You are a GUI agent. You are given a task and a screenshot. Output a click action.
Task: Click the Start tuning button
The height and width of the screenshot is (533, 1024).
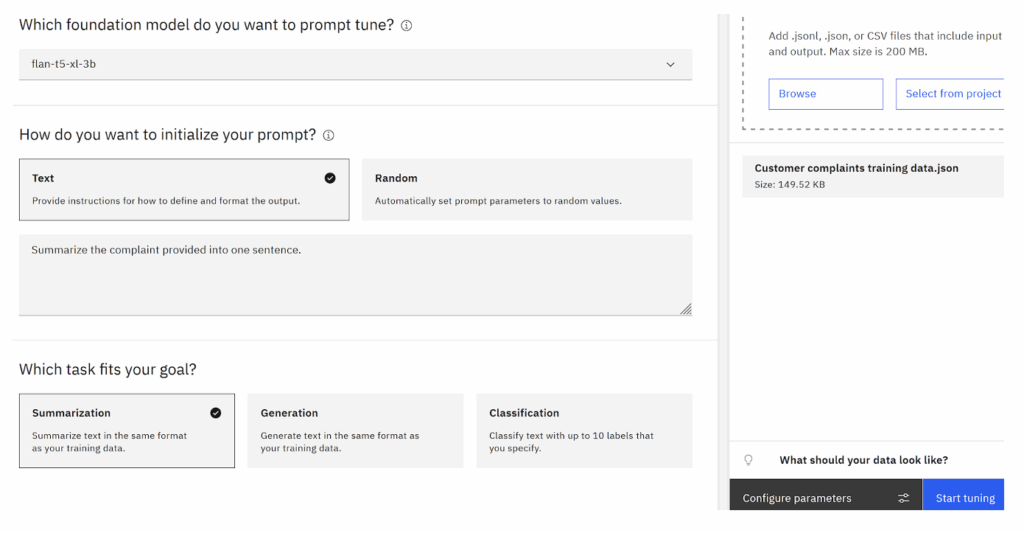tap(963, 494)
